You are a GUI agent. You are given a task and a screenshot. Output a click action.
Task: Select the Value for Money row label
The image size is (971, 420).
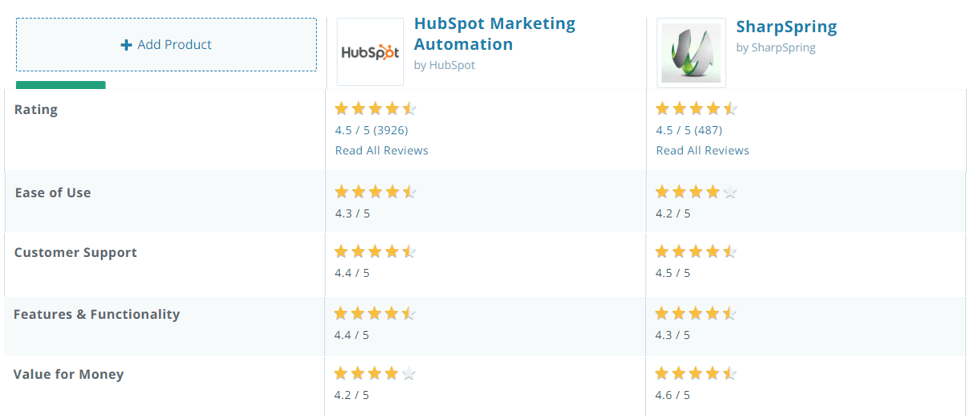pyautogui.click(x=69, y=375)
